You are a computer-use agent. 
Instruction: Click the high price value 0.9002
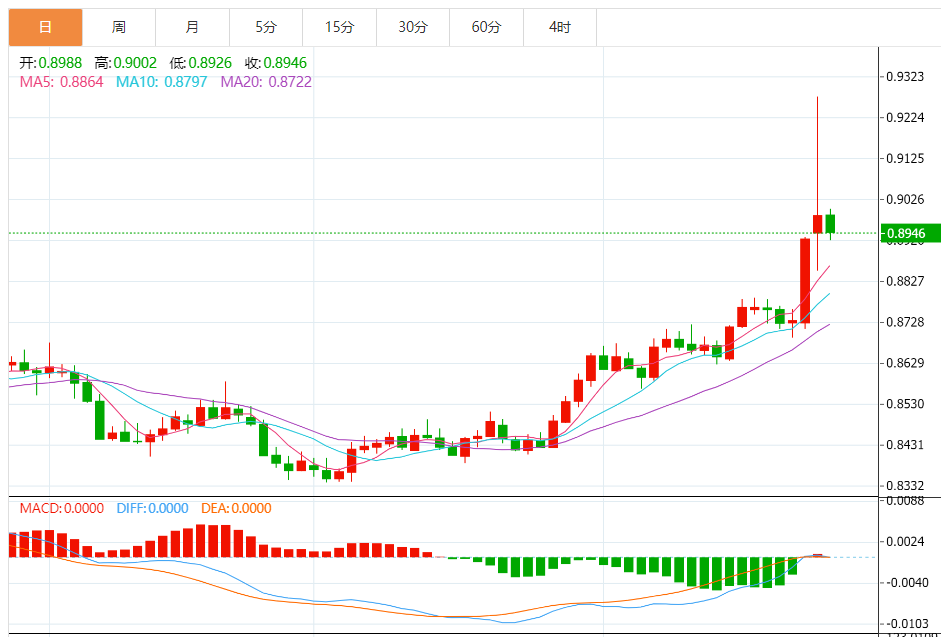coord(135,63)
